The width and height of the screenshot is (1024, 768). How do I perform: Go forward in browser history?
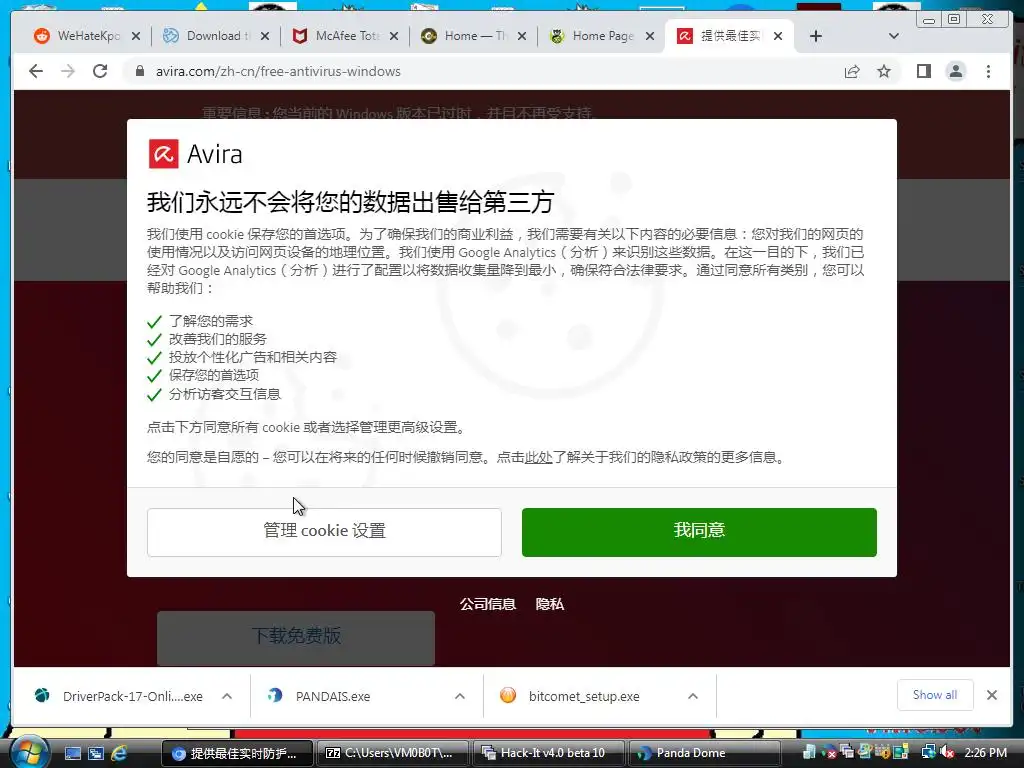(x=68, y=71)
